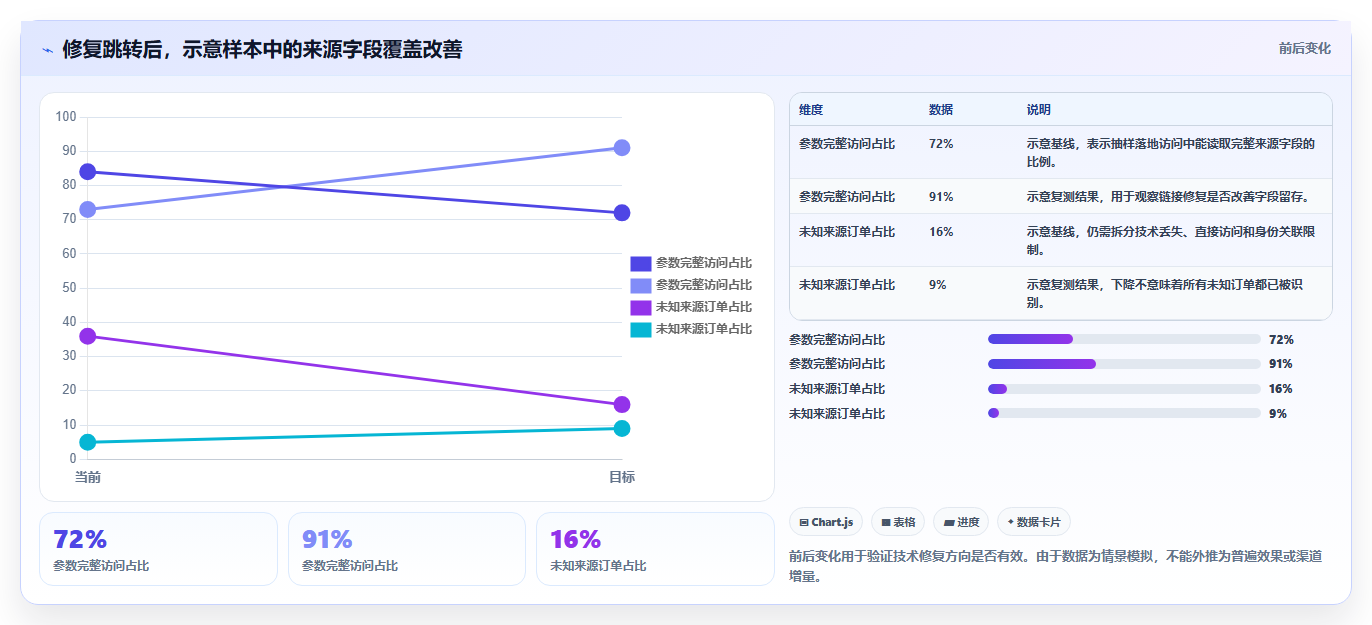Click the 100 y-axis tick label
The width and height of the screenshot is (1372, 625).
66,117
